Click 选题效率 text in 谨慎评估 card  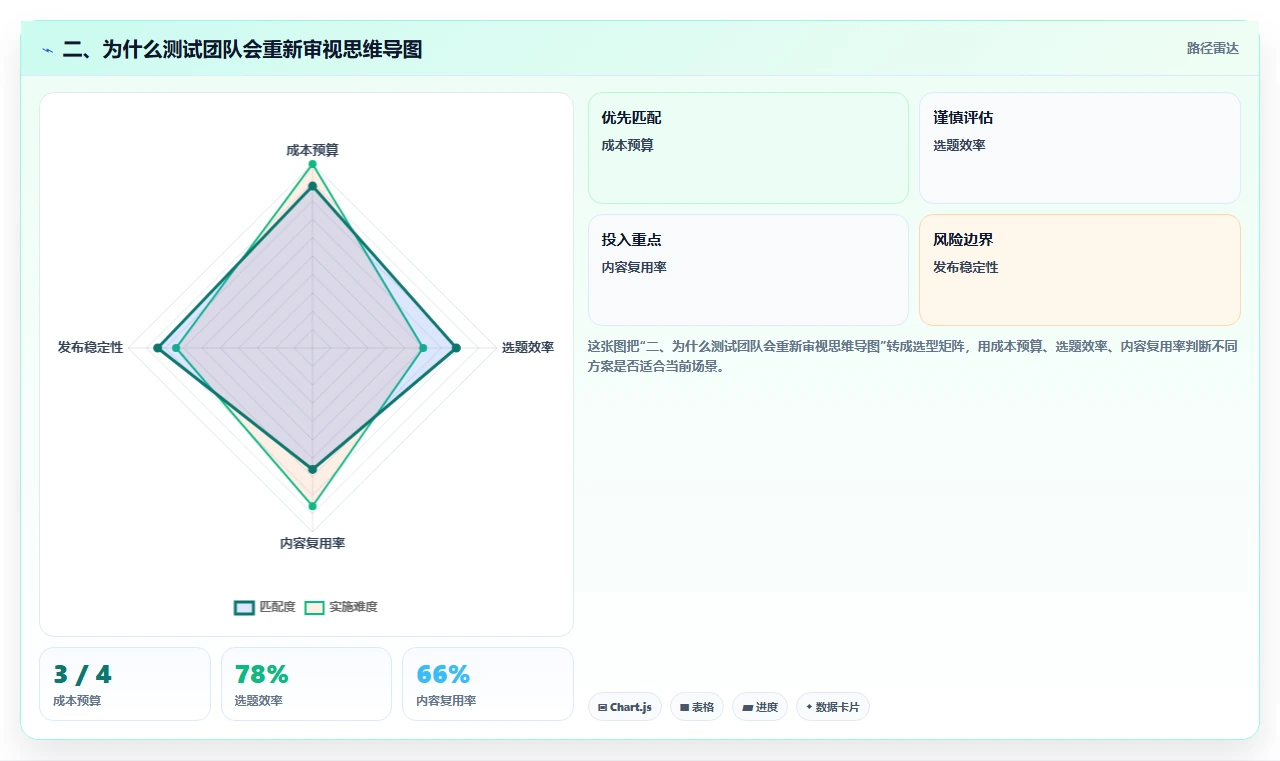[959, 145]
